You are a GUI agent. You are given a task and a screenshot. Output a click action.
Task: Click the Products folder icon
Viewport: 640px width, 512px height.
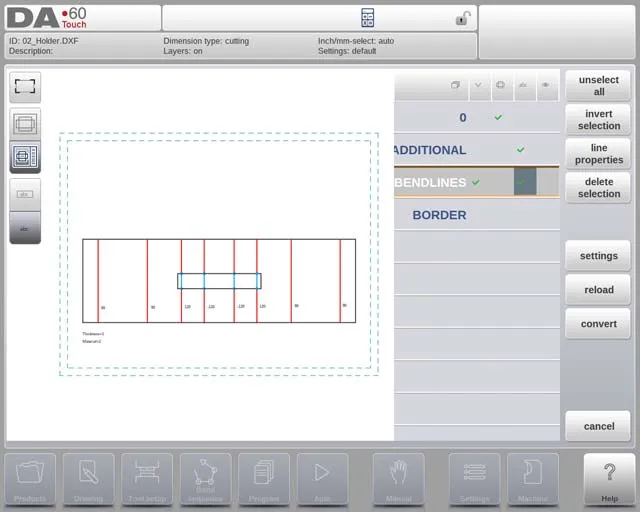click(x=30, y=478)
